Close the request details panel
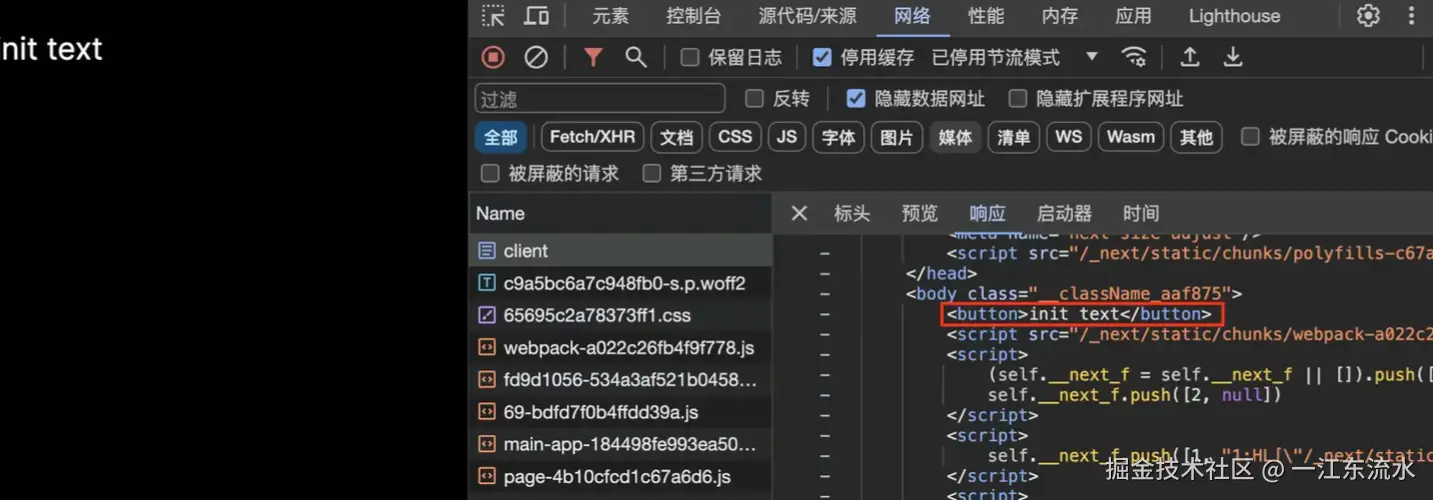 [x=799, y=213]
